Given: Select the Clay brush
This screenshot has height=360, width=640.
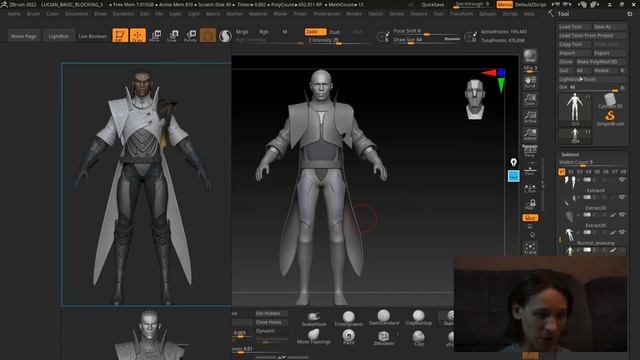Looking at the screenshot, I should click(x=419, y=338).
